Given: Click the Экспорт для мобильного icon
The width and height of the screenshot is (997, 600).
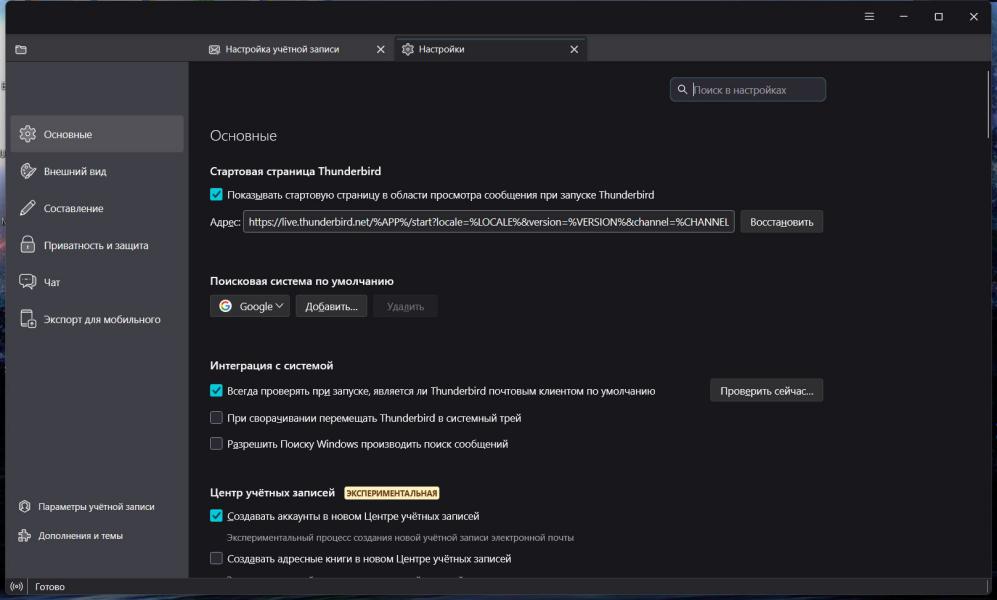Looking at the screenshot, I should (28, 319).
